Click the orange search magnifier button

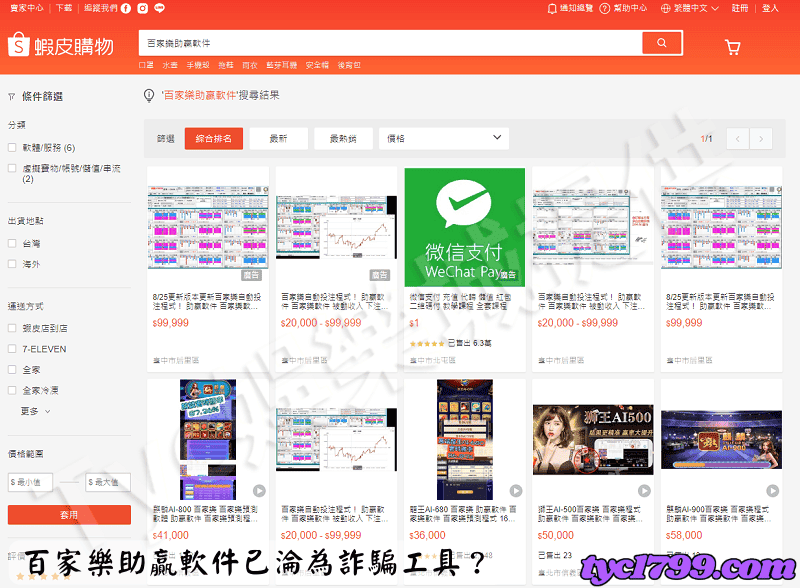662,43
